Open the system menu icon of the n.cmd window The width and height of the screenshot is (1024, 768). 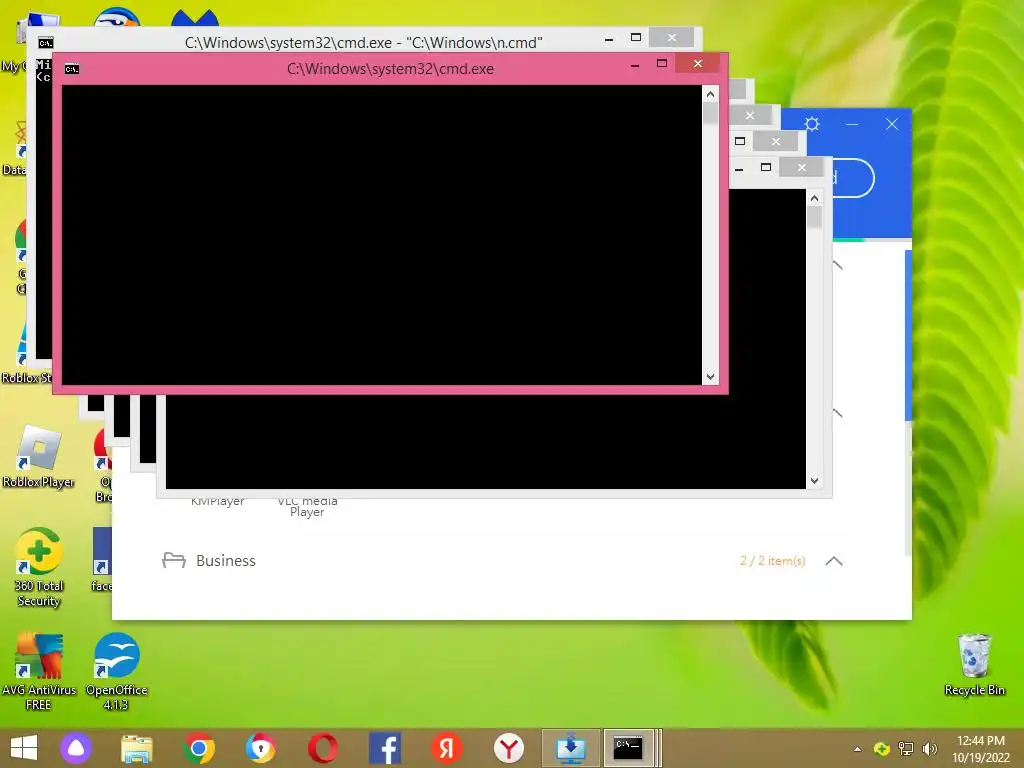(46, 43)
